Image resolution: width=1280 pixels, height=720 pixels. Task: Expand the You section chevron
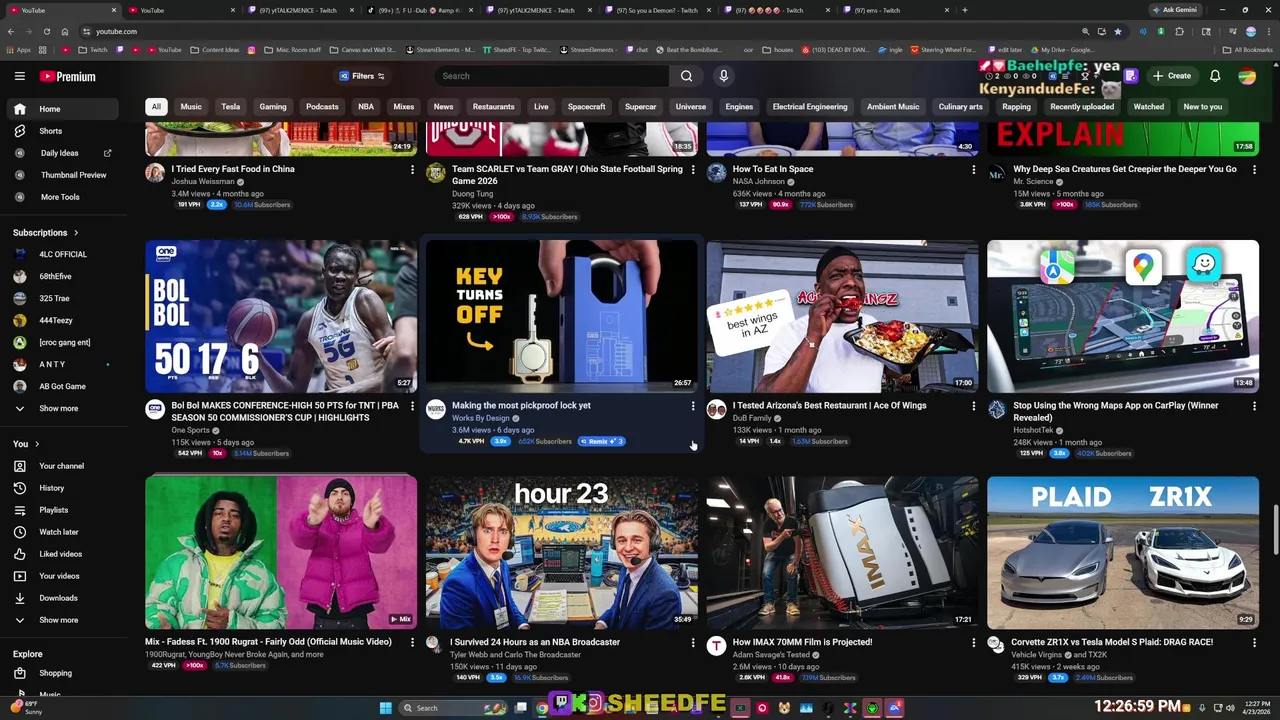[x=37, y=444]
